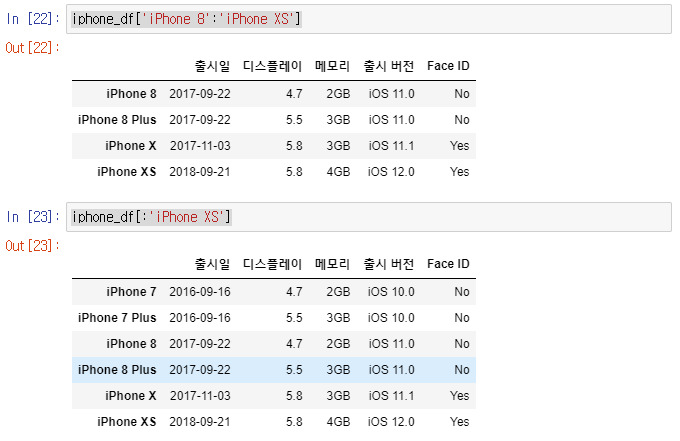The height and width of the screenshot is (441, 680).
Task: Select the In [22] prompt label
Action: pos(32,19)
